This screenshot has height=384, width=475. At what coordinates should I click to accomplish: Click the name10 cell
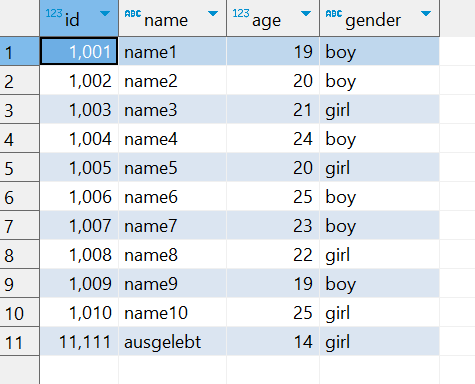click(x=172, y=313)
